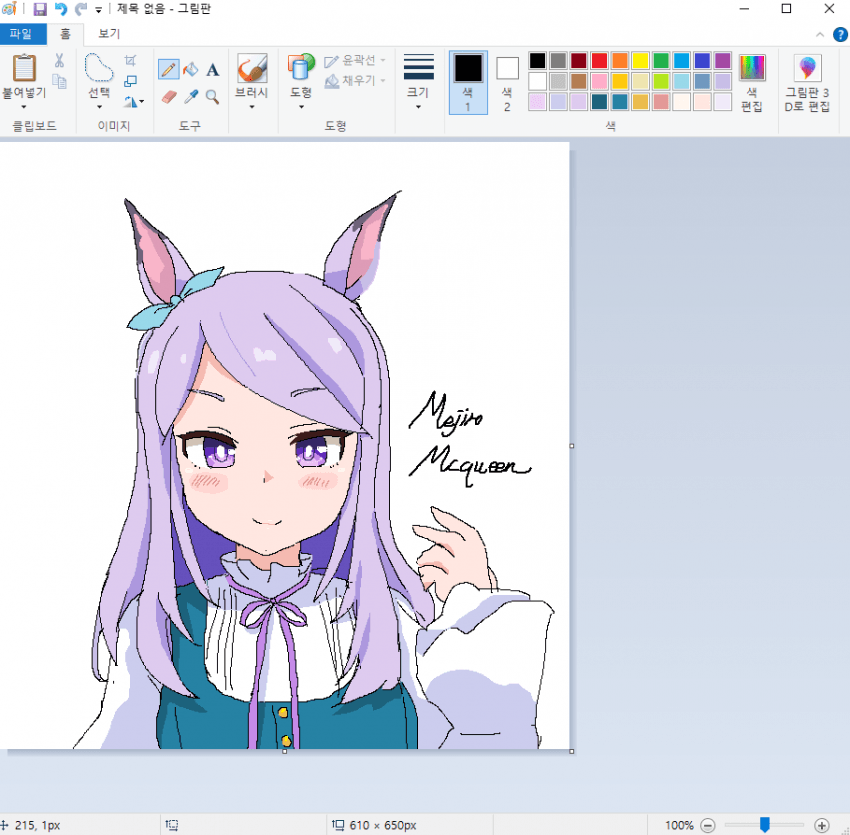Viewport: 850px width, 835px height.
Task: Click the zoom out minus button
Action: point(707,825)
